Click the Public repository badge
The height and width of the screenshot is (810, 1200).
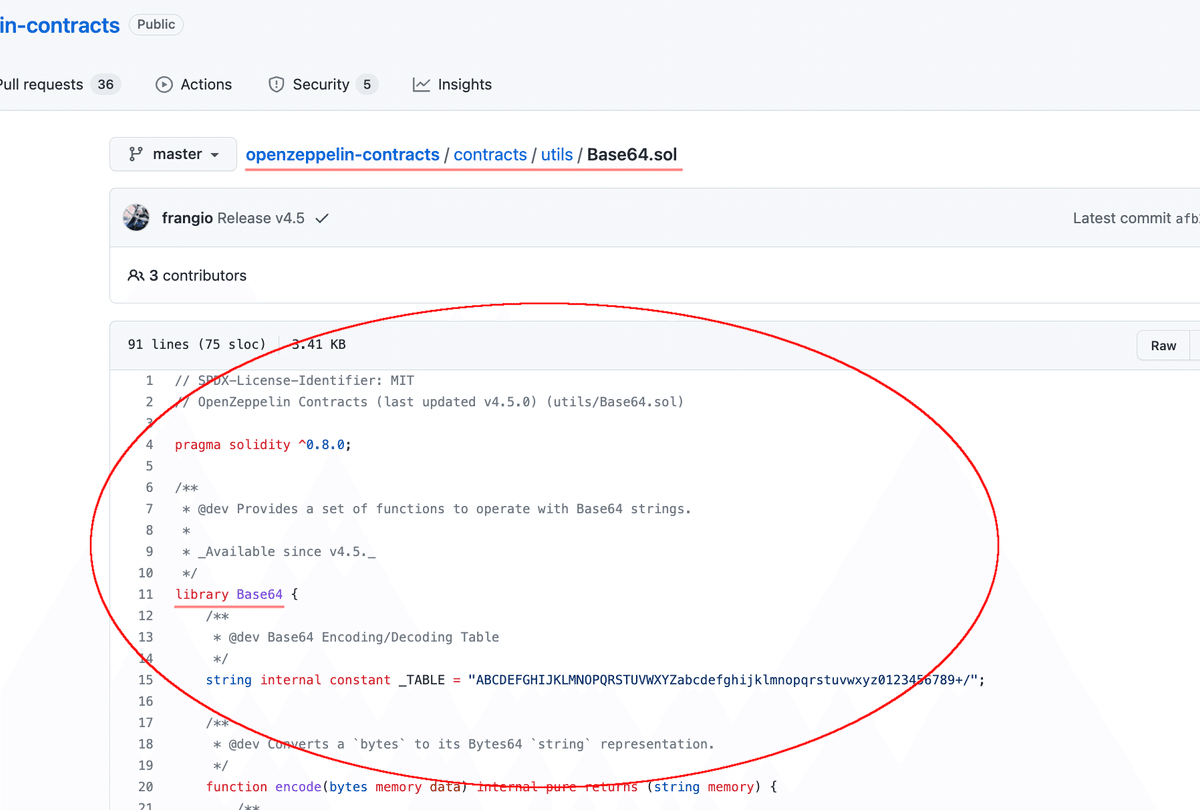pyautogui.click(x=156, y=25)
